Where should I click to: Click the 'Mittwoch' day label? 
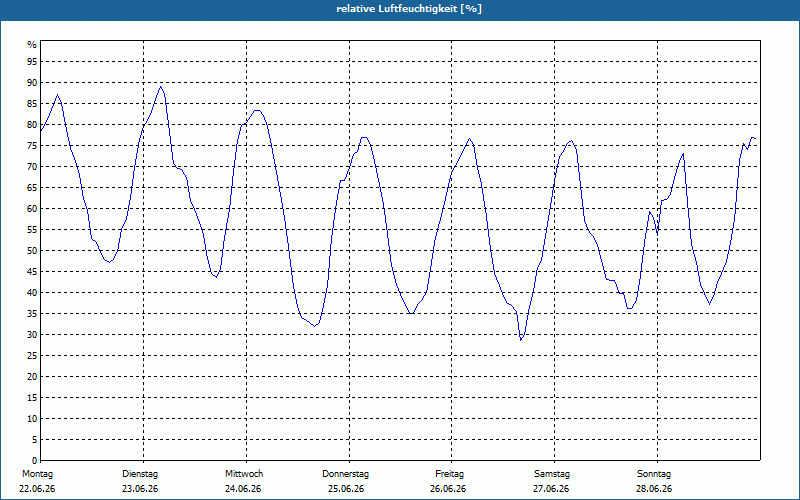(244, 474)
